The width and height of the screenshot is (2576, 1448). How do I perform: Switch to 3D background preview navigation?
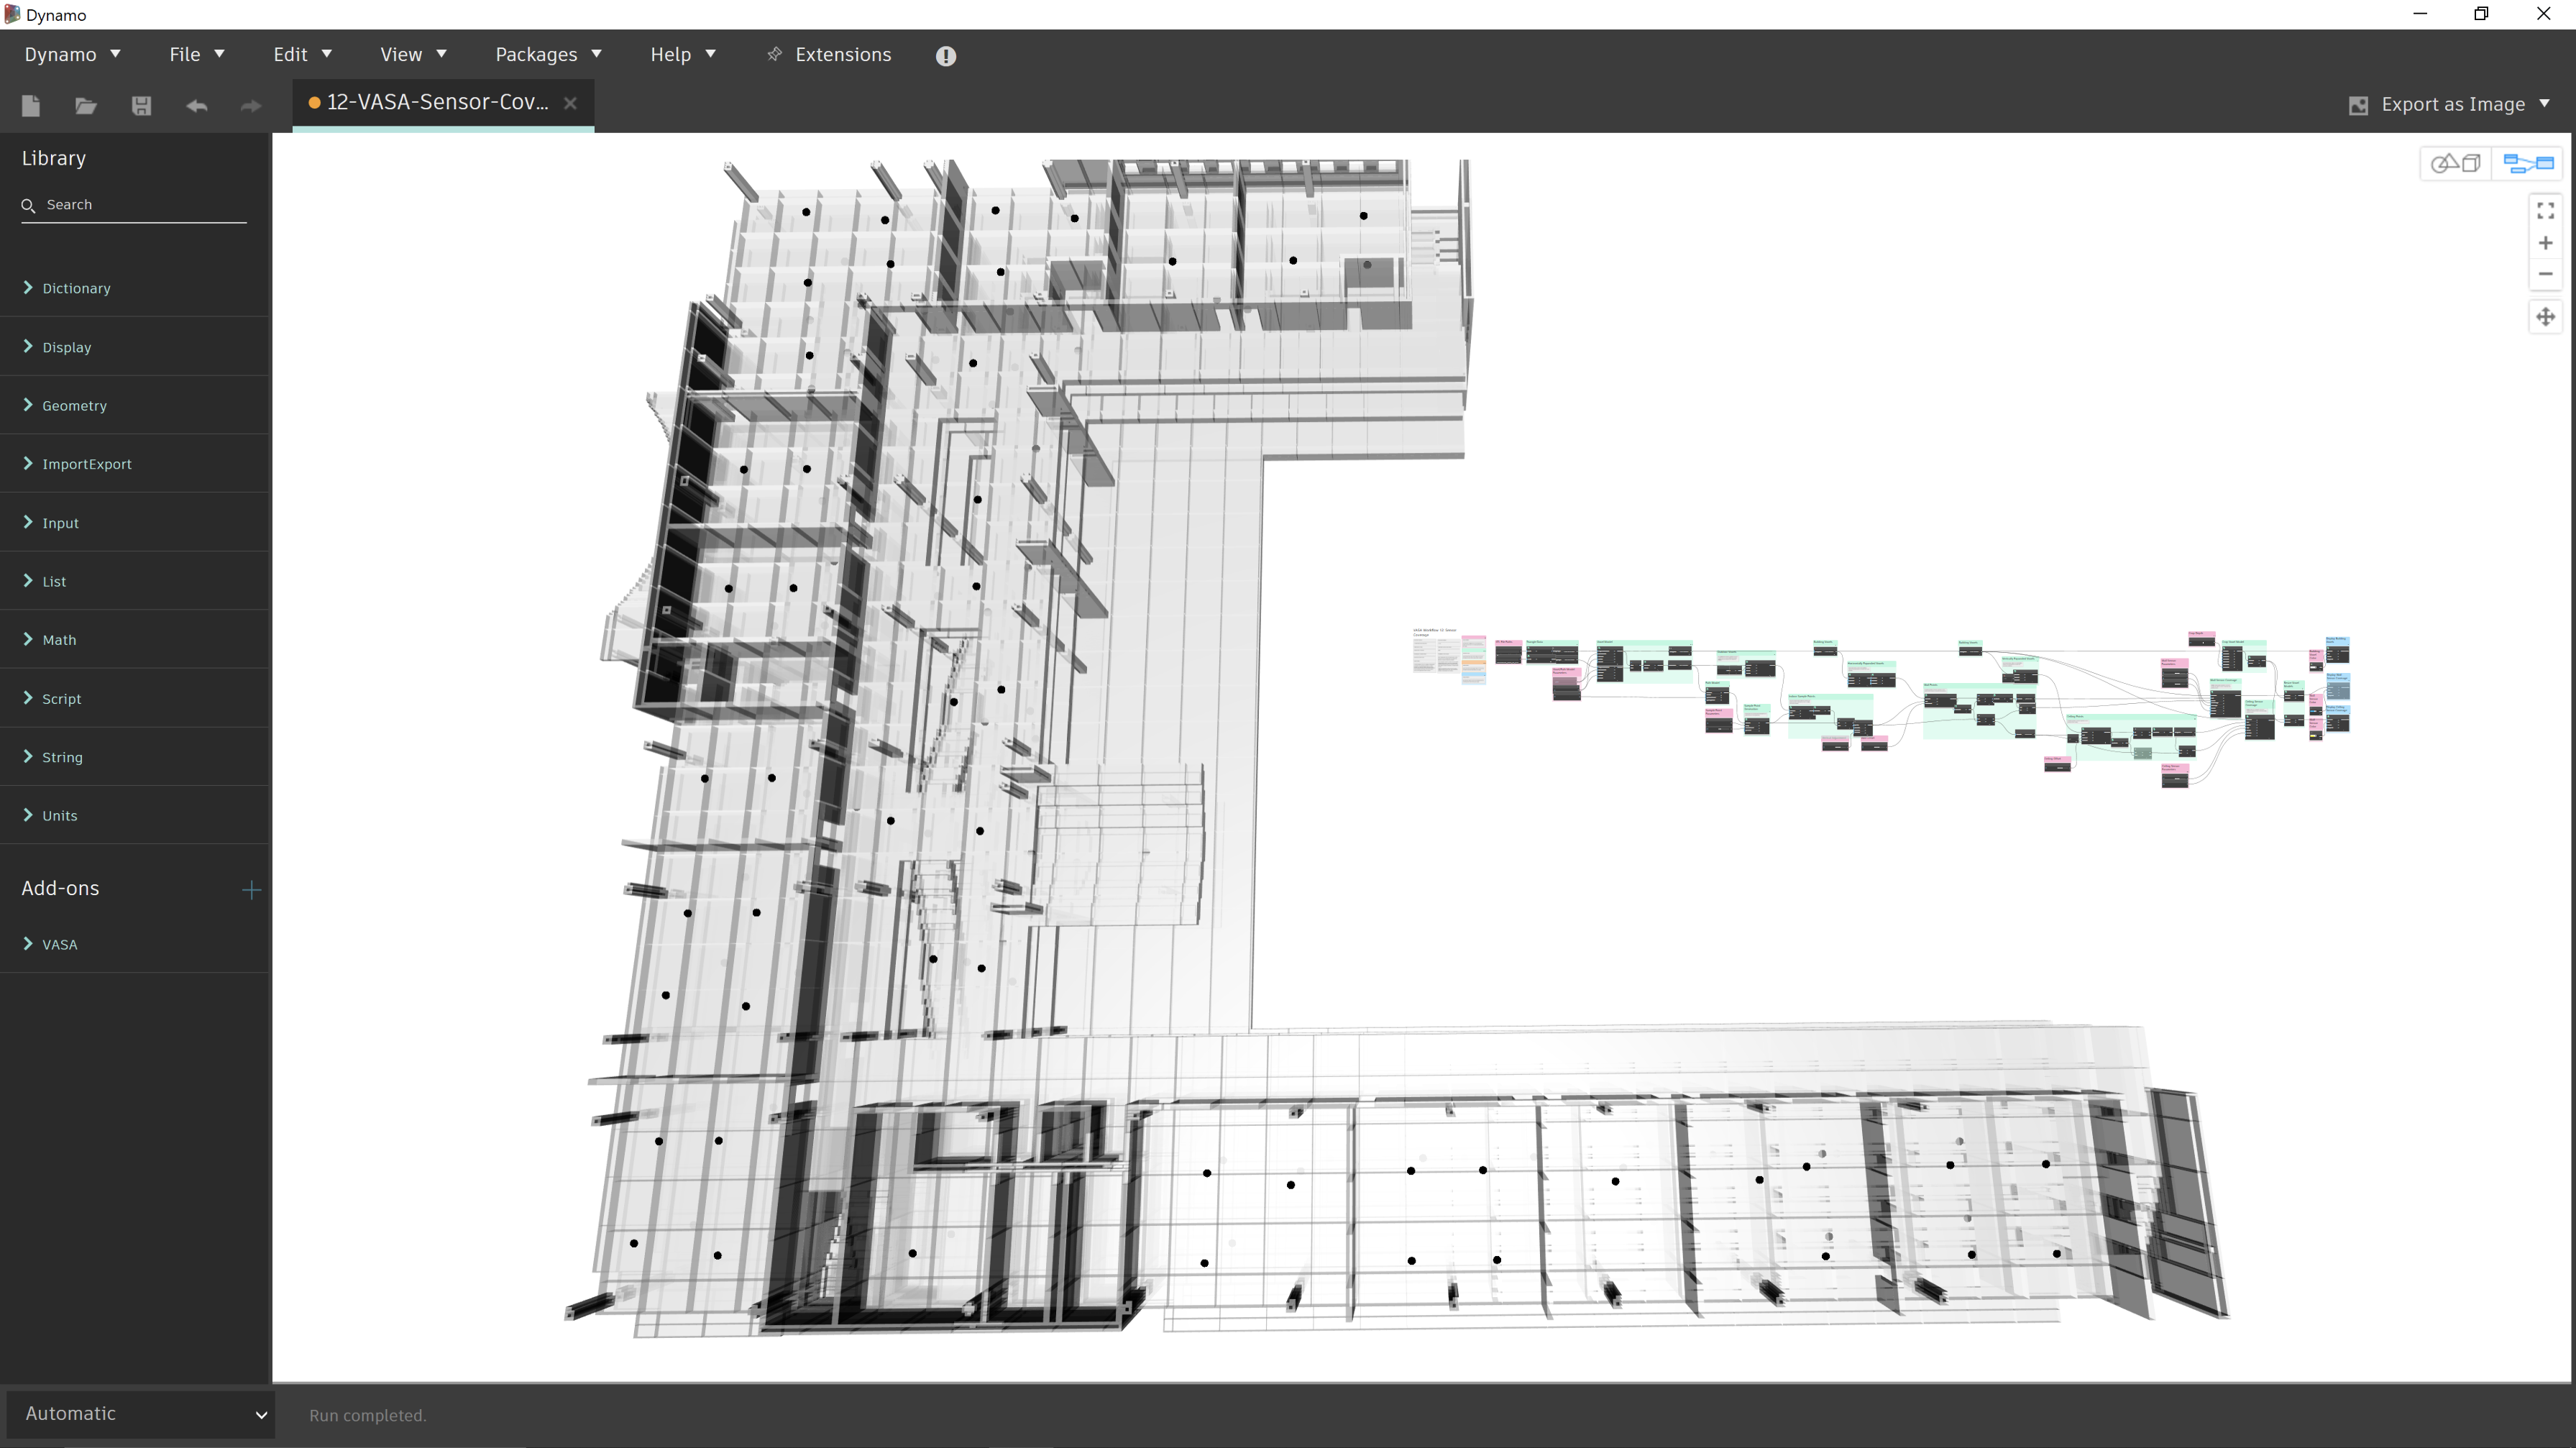click(x=2455, y=163)
